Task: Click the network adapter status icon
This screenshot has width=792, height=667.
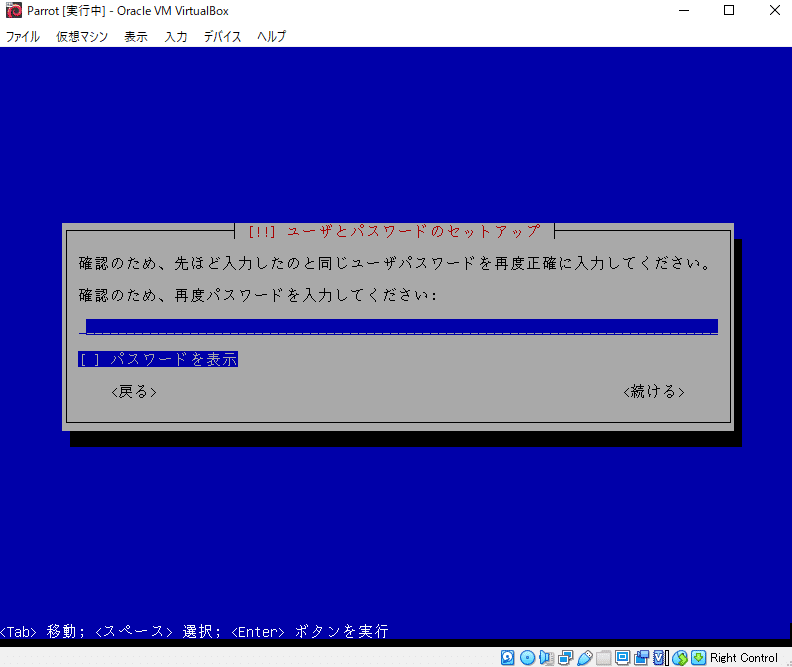Action: tap(565, 657)
